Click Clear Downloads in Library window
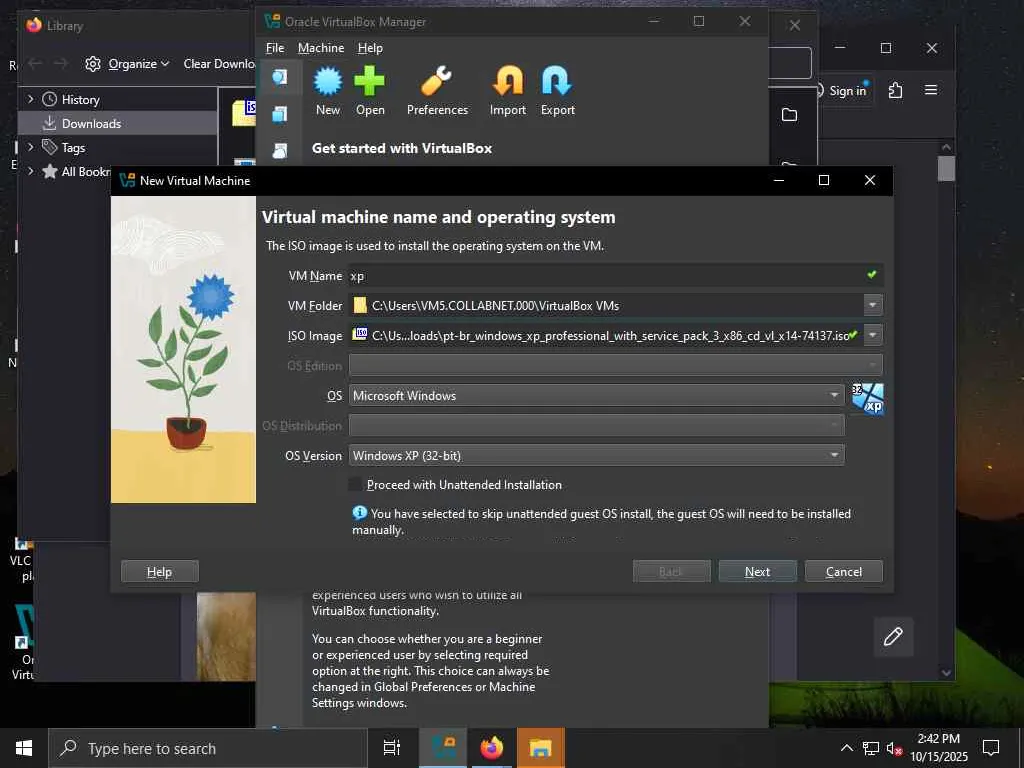The image size is (1024, 768). pos(219,63)
